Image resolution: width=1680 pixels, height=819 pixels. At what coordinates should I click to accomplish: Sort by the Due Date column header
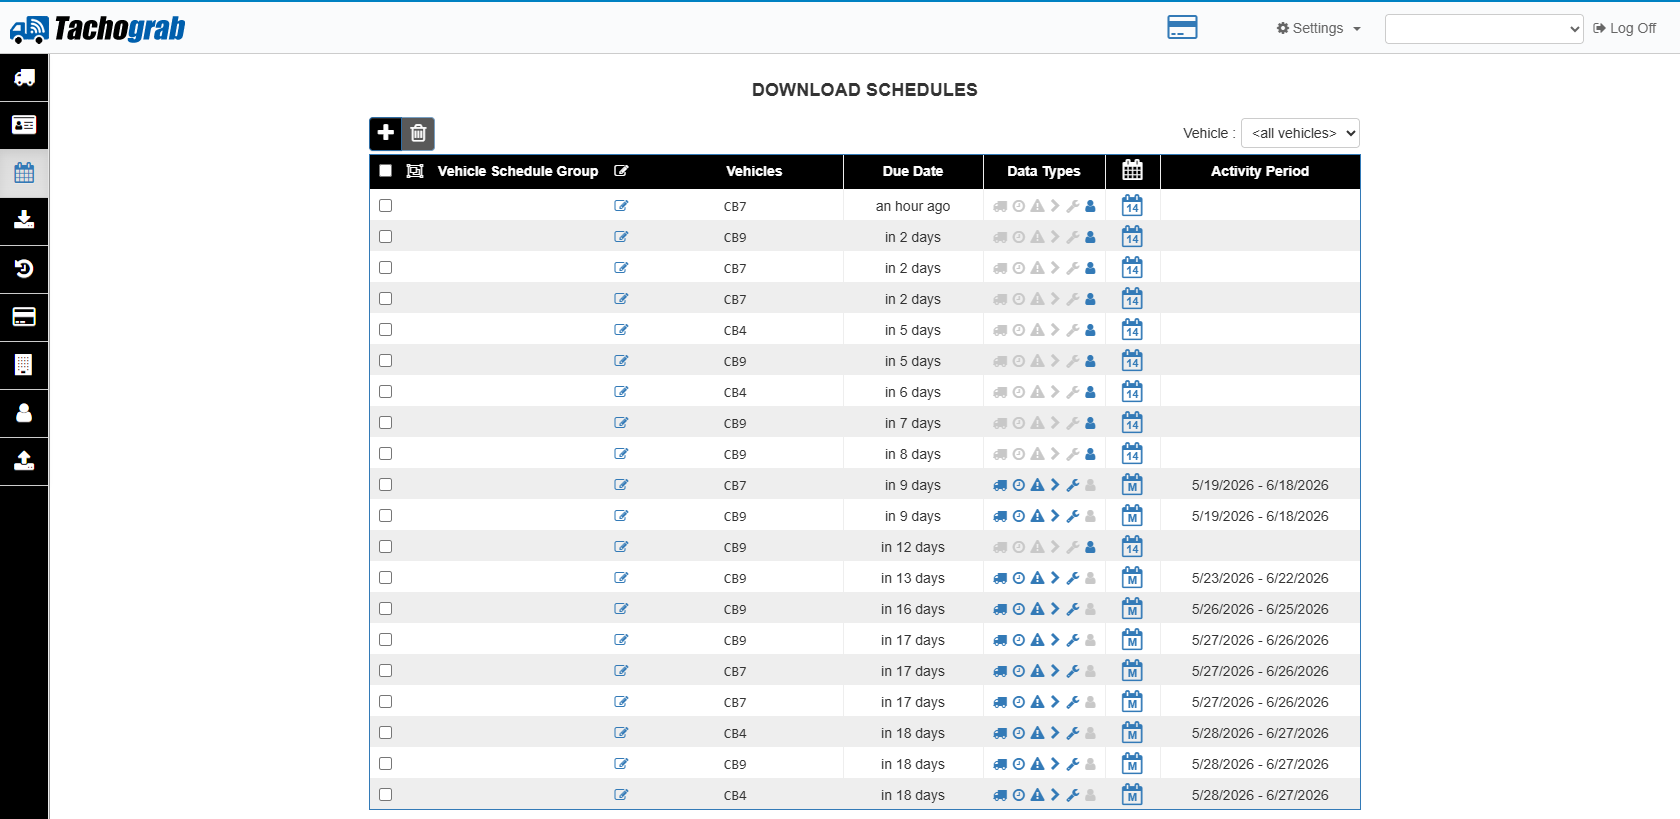click(913, 171)
